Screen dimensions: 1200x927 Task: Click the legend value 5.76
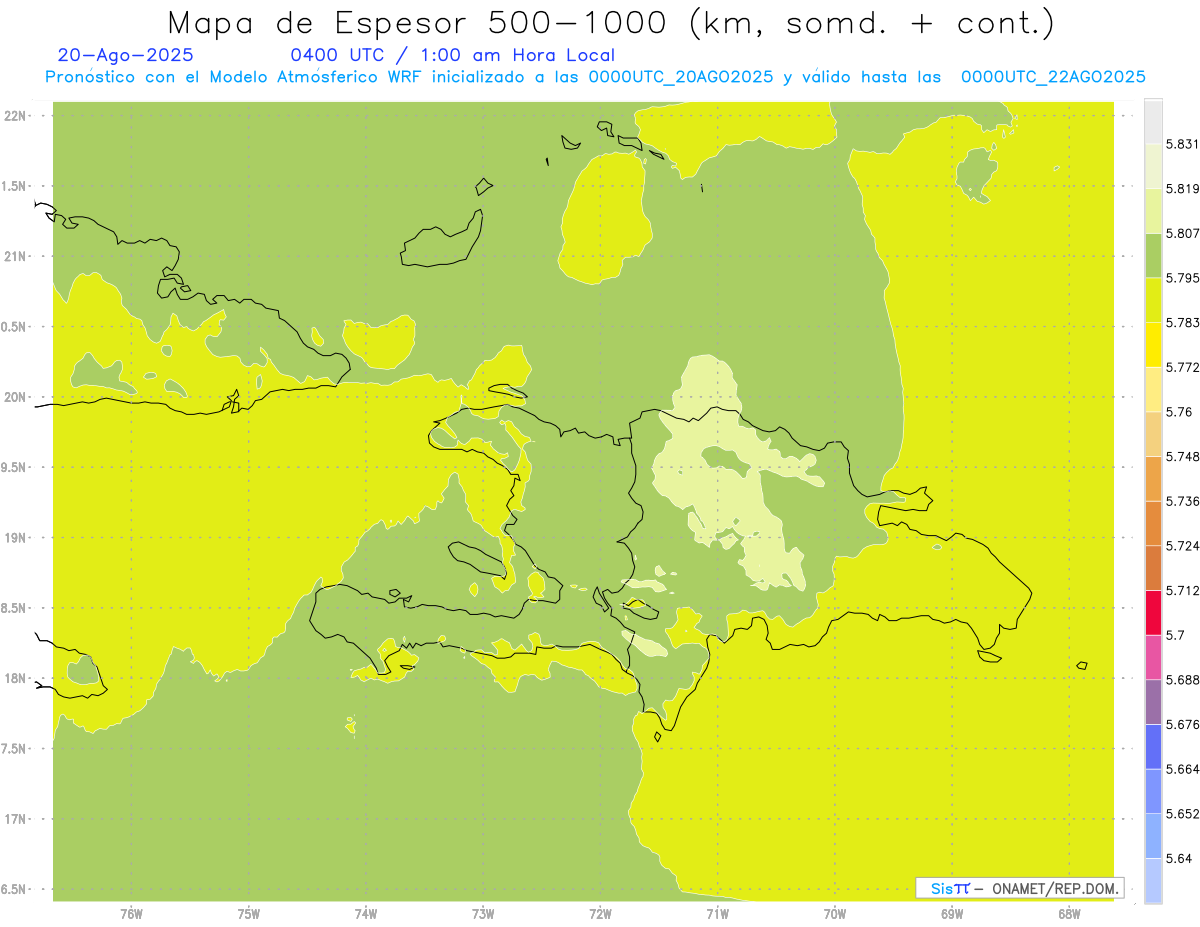1178,412
